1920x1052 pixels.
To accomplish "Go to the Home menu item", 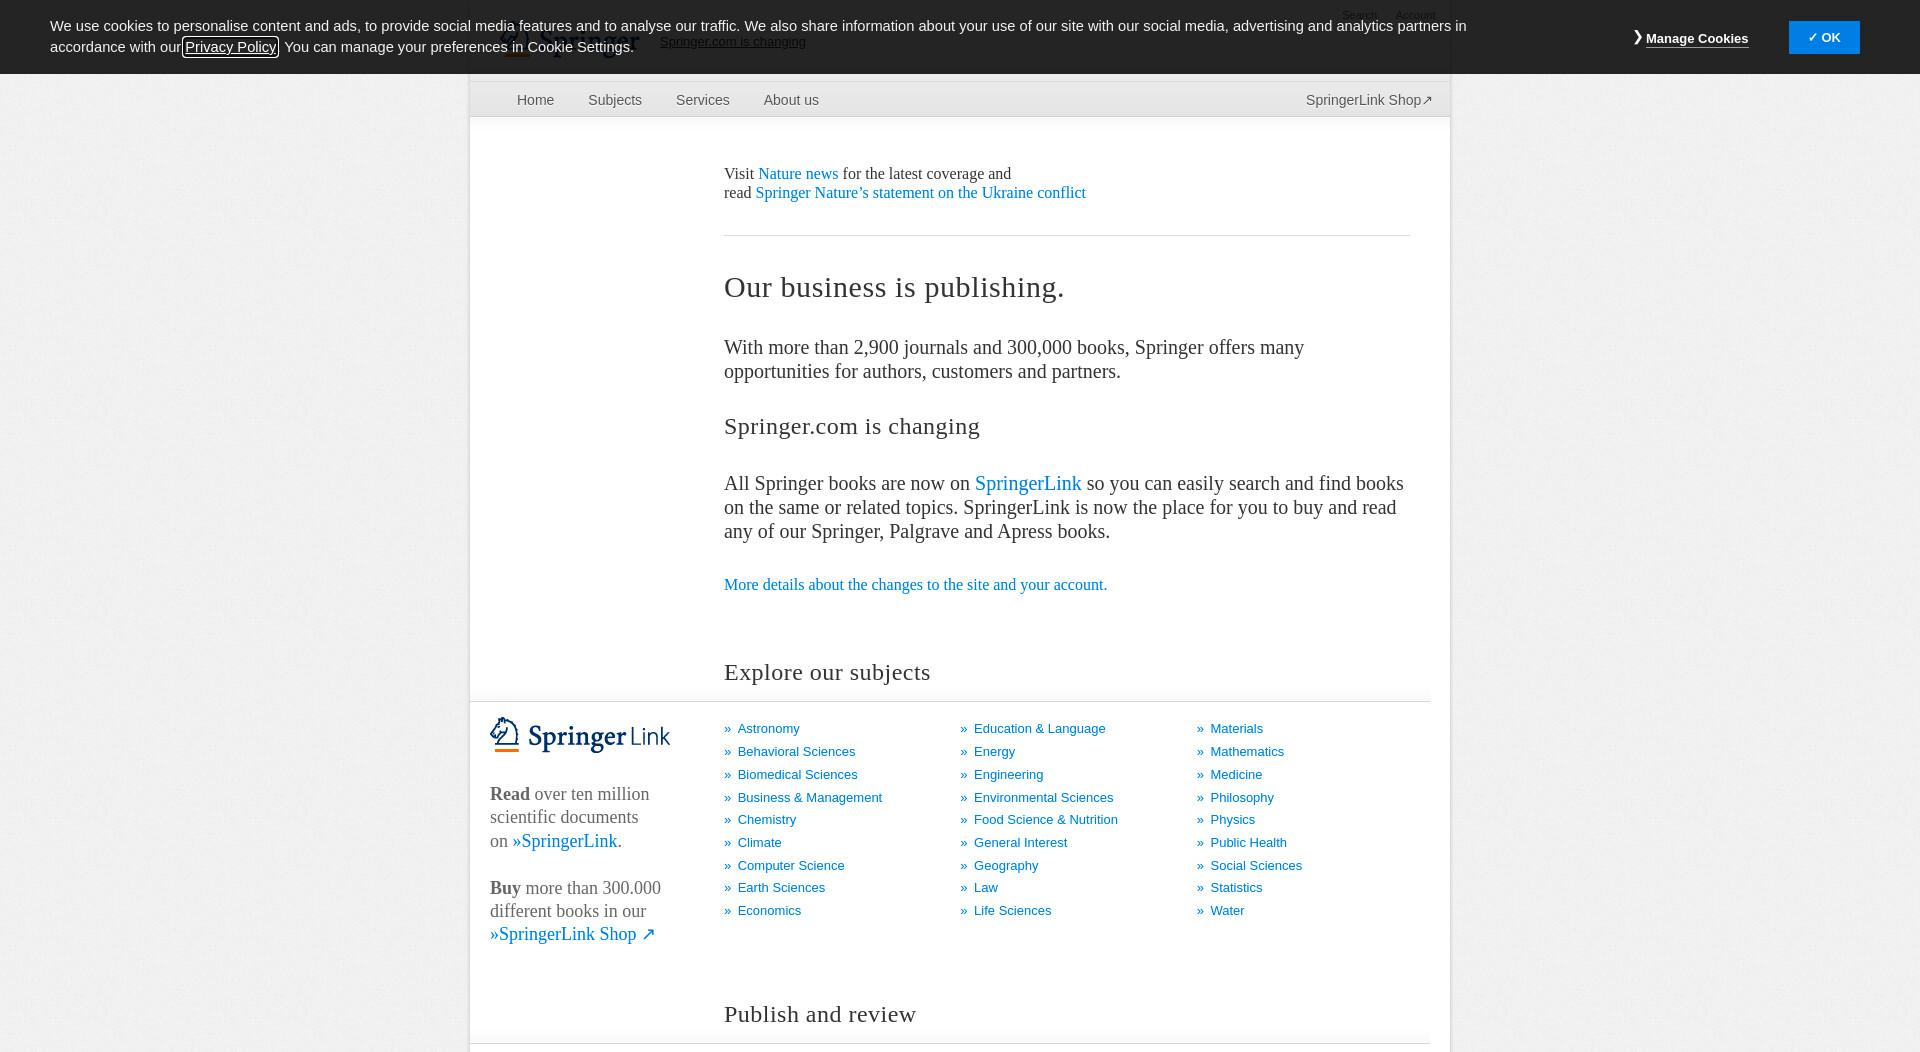I will pyautogui.click(x=535, y=100).
